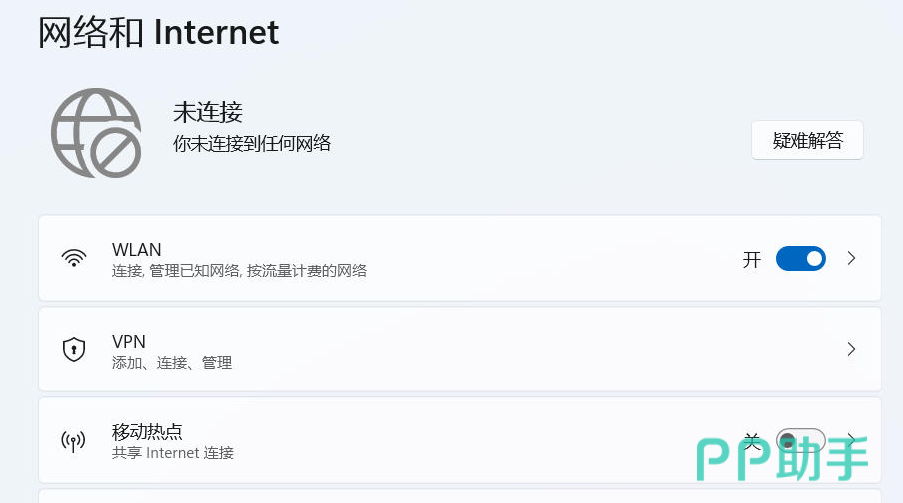This screenshot has height=503, width=903.
Task: Click the WLAN Wi-Fi signal icon
Action: tap(74, 258)
